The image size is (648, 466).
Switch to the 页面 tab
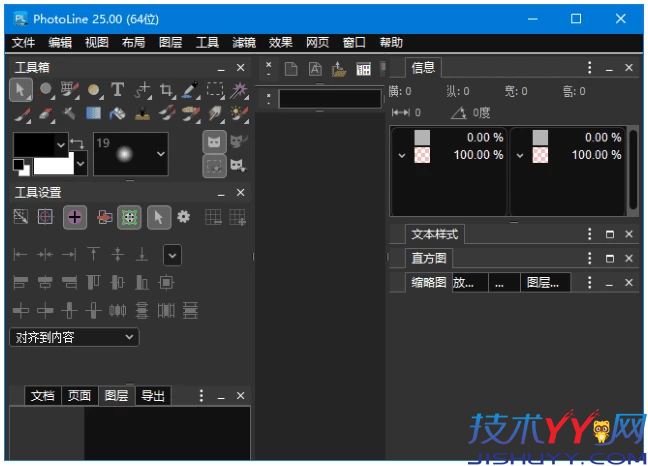tap(79, 396)
